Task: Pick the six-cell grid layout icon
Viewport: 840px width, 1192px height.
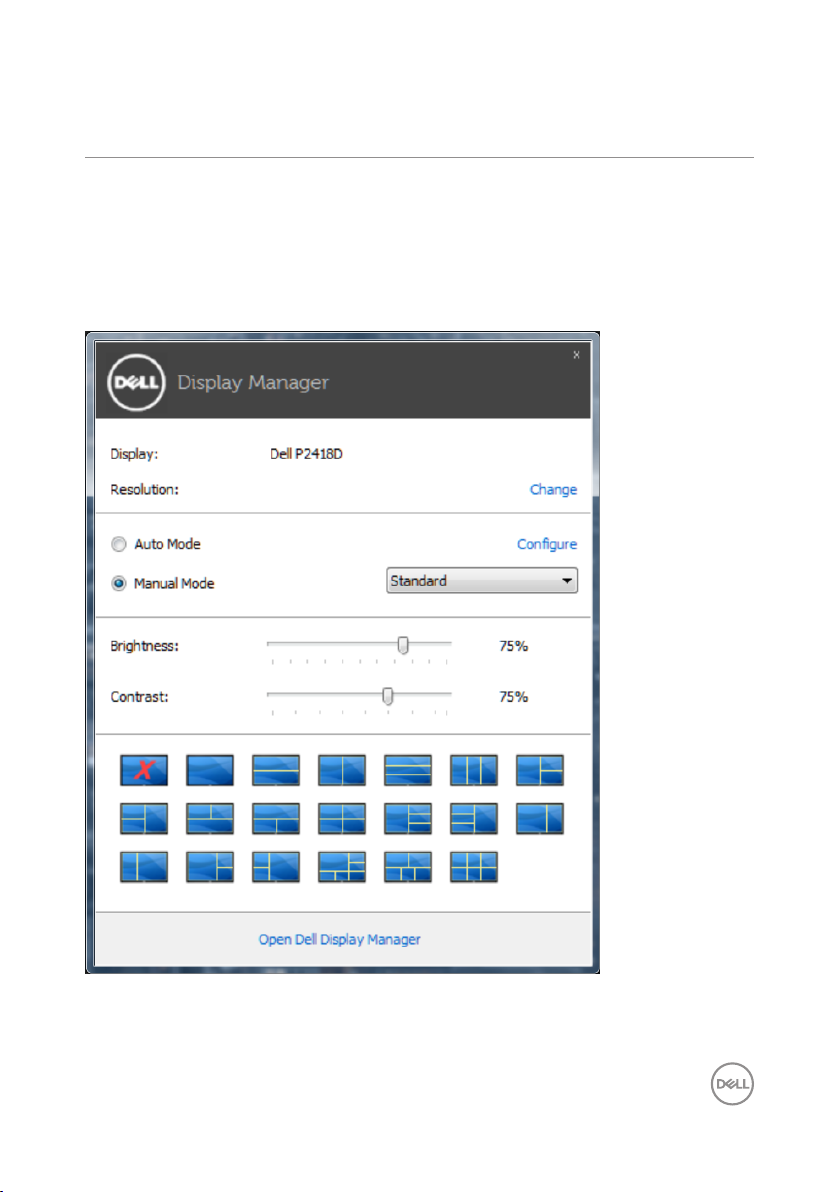Action: (474, 866)
